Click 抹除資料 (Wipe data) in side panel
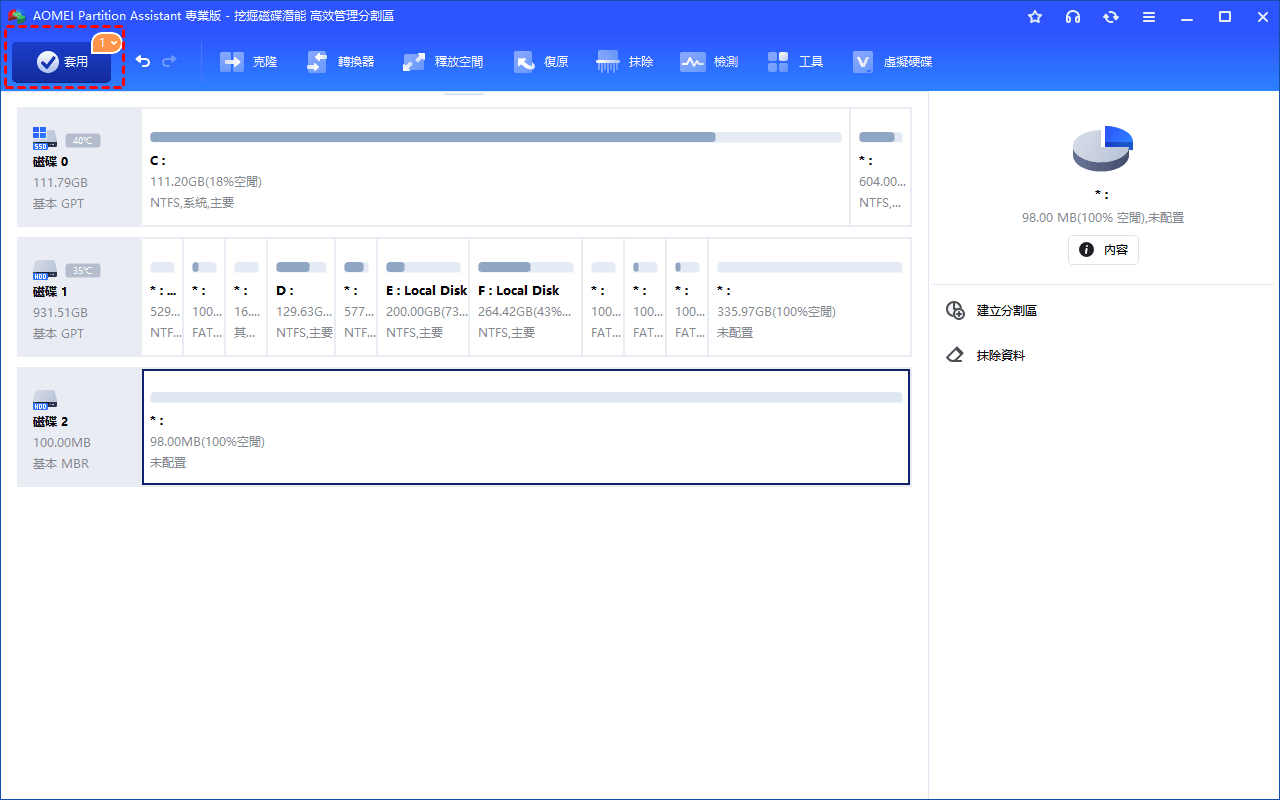This screenshot has height=800, width=1280. [1000, 356]
